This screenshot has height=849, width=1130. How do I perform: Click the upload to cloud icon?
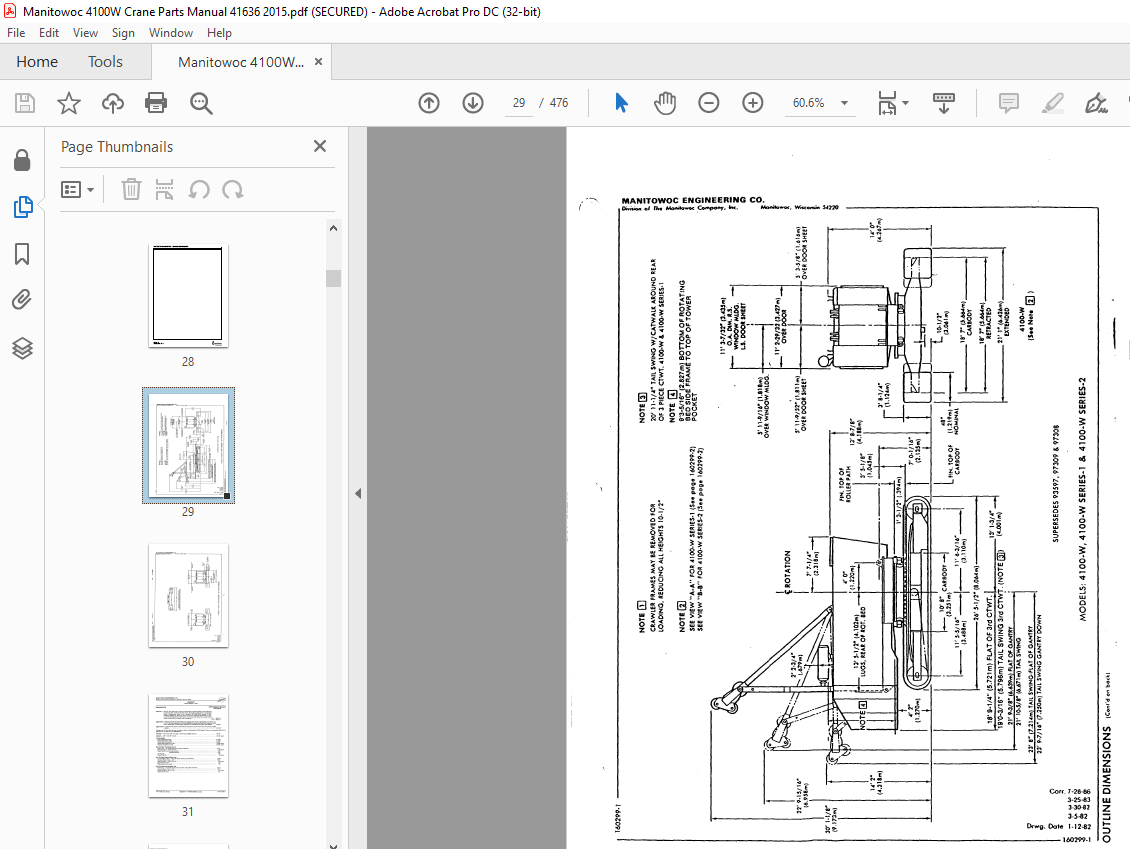coord(112,103)
